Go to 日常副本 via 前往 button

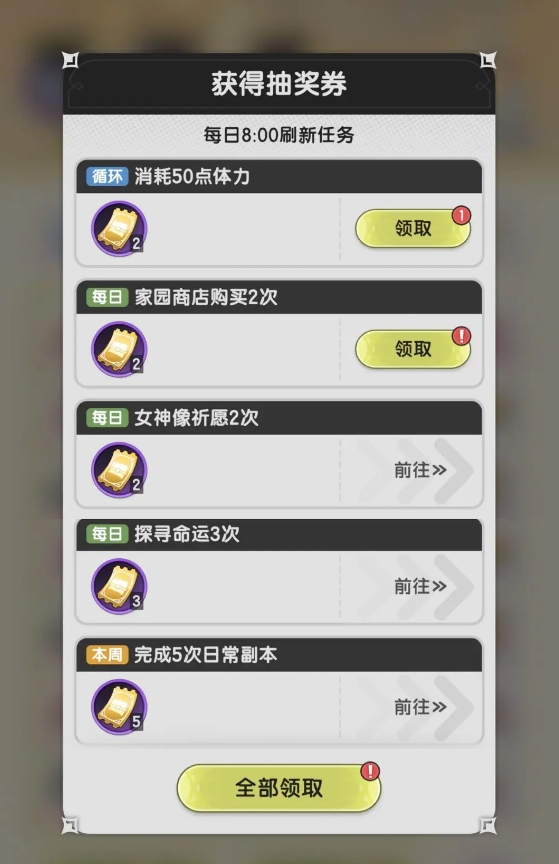coord(420,707)
